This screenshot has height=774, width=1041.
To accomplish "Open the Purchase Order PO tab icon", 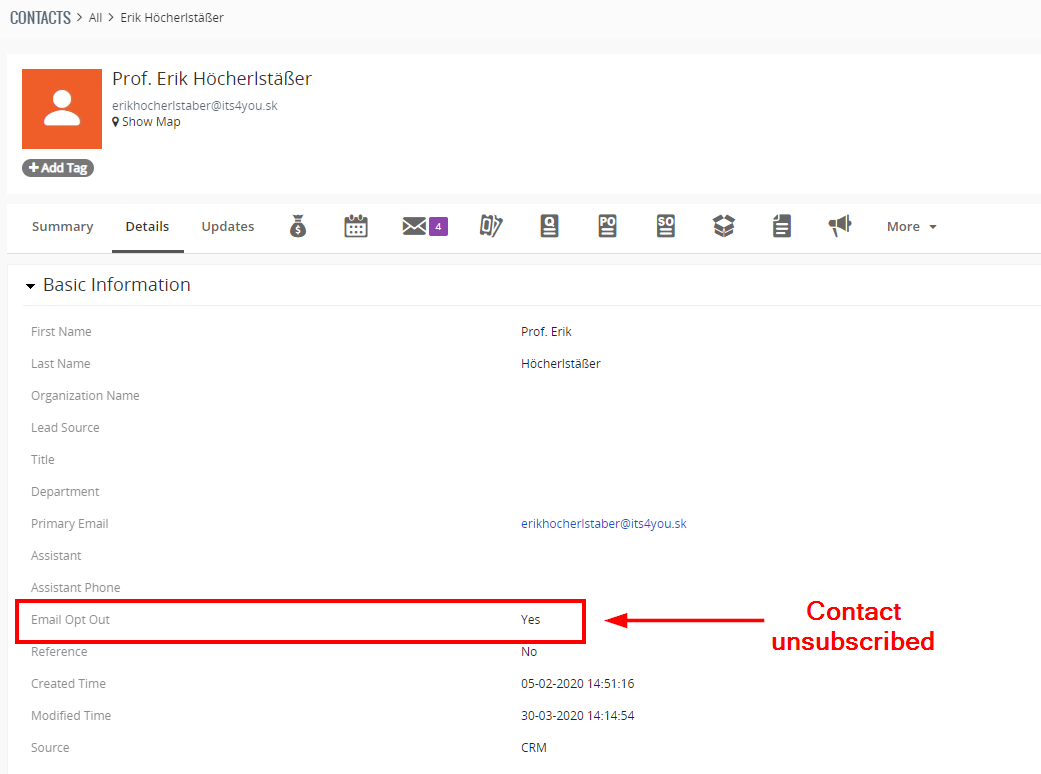I will (x=607, y=226).
